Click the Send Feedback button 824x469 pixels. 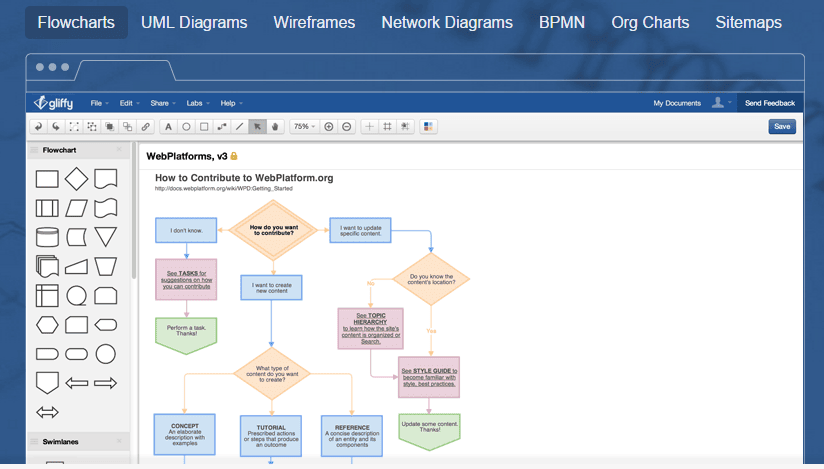[x=770, y=103]
